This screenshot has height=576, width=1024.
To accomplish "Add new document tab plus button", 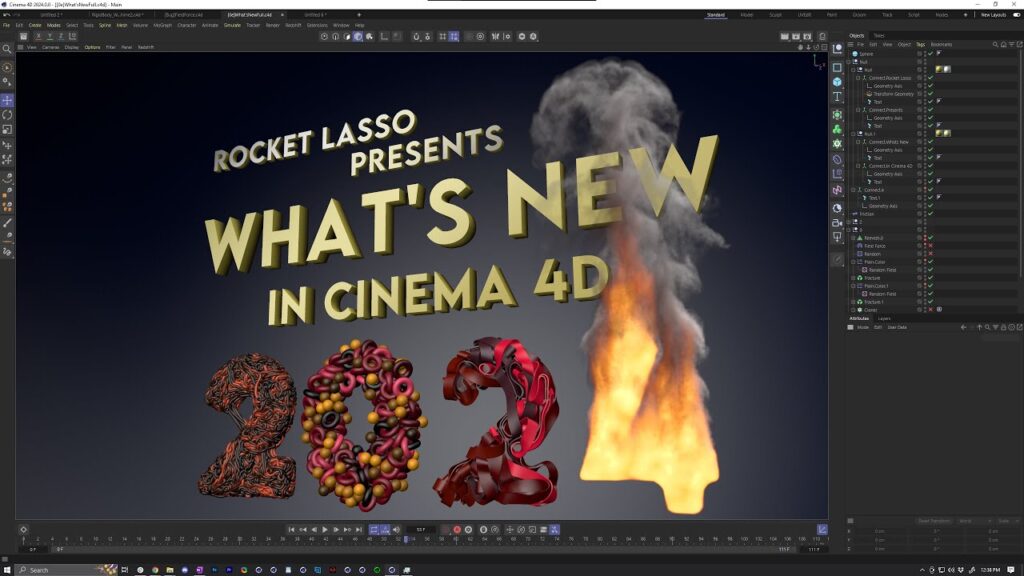I will pos(359,14).
